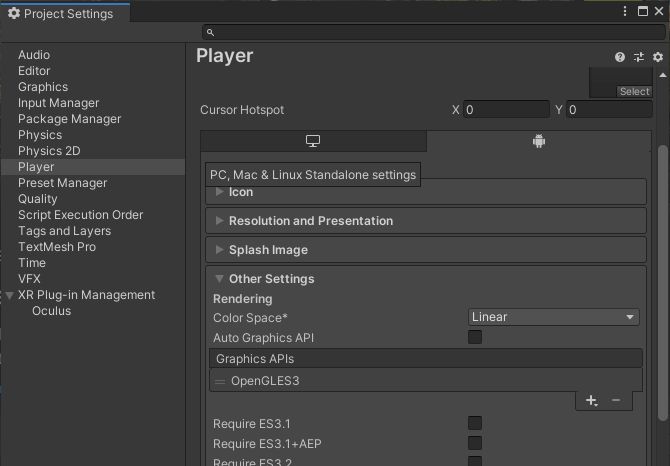Maximize the Project Settings window
The height and width of the screenshot is (466, 670).
[x=643, y=11]
